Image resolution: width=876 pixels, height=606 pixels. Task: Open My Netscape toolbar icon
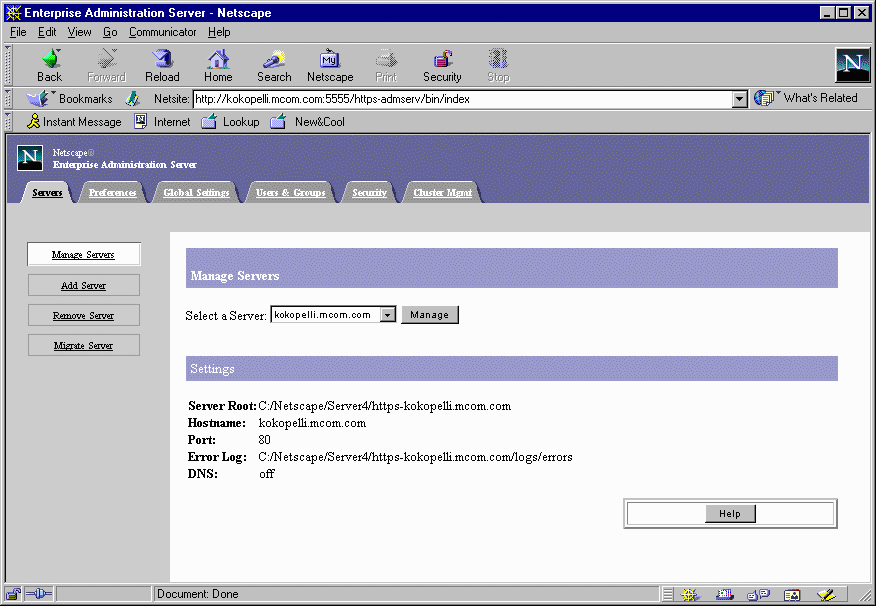[330, 65]
